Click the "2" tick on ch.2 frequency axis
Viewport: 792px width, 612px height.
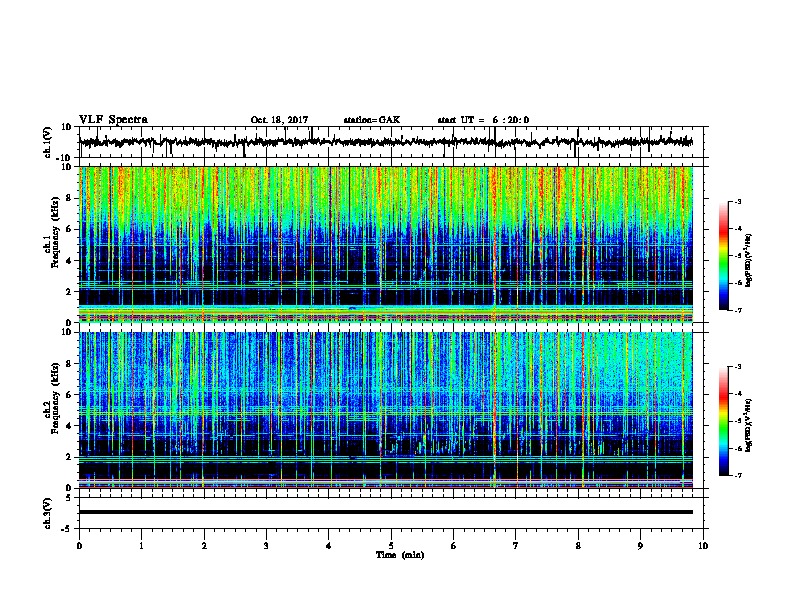70,457
